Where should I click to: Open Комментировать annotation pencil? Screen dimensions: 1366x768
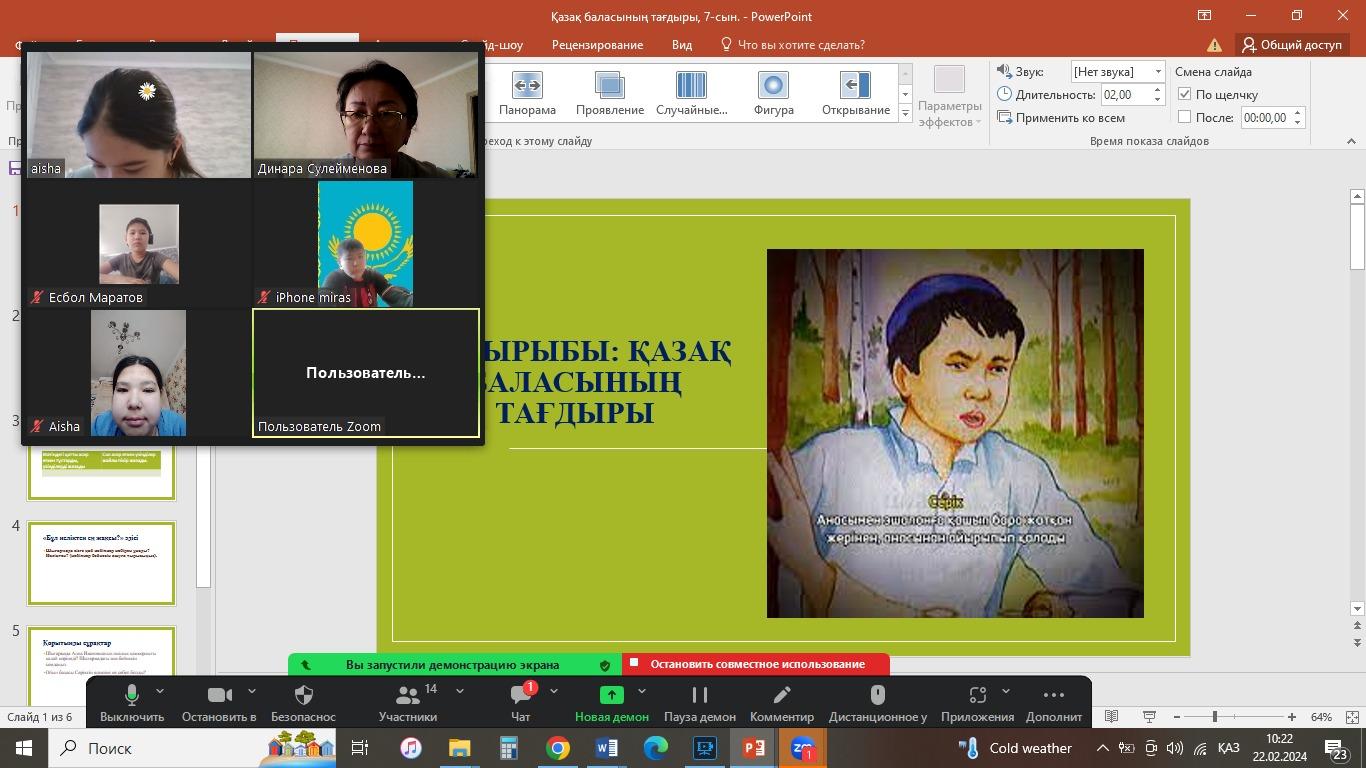point(782,704)
